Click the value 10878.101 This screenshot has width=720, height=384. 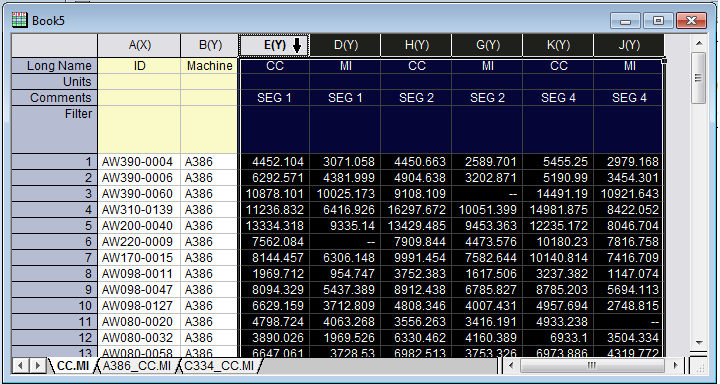coord(274,193)
